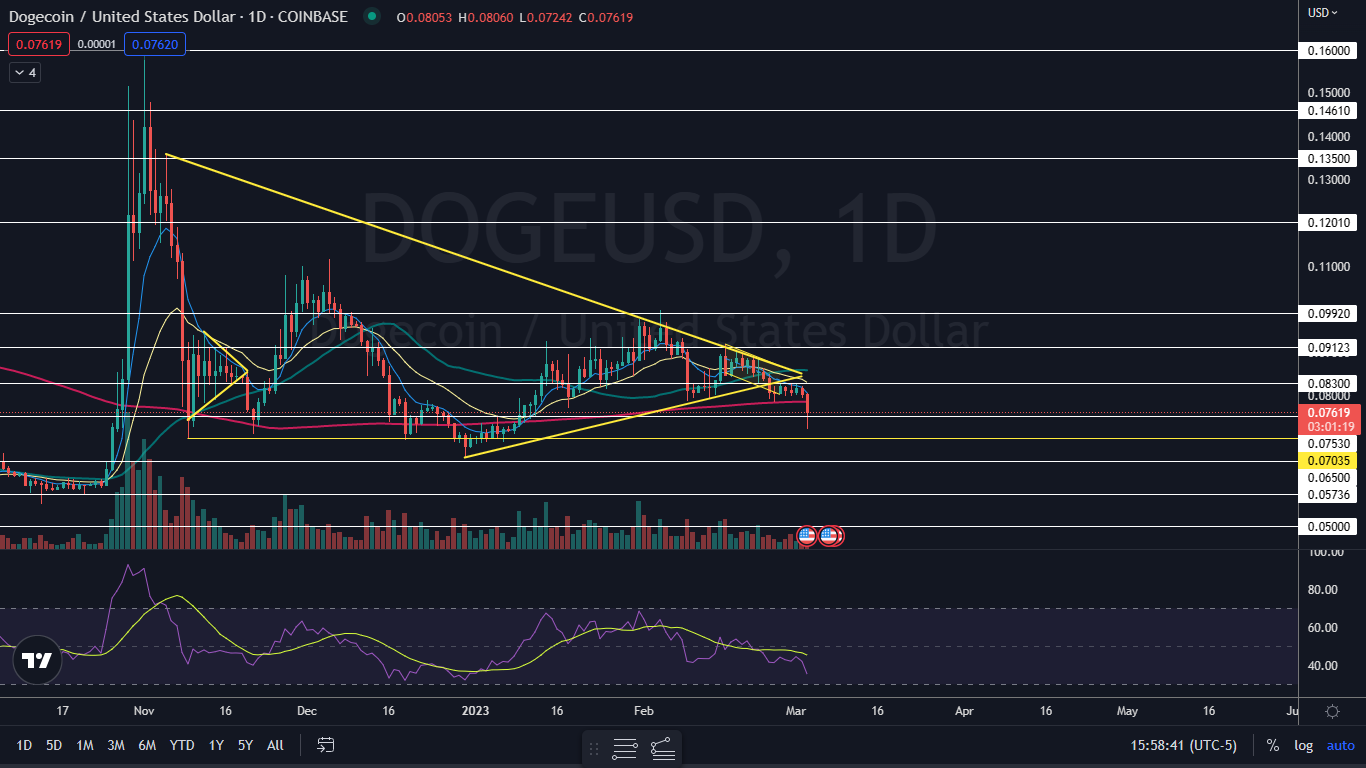
Task: Expand the collapsed indicators legend showing 4
Action: (x=24, y=72)
